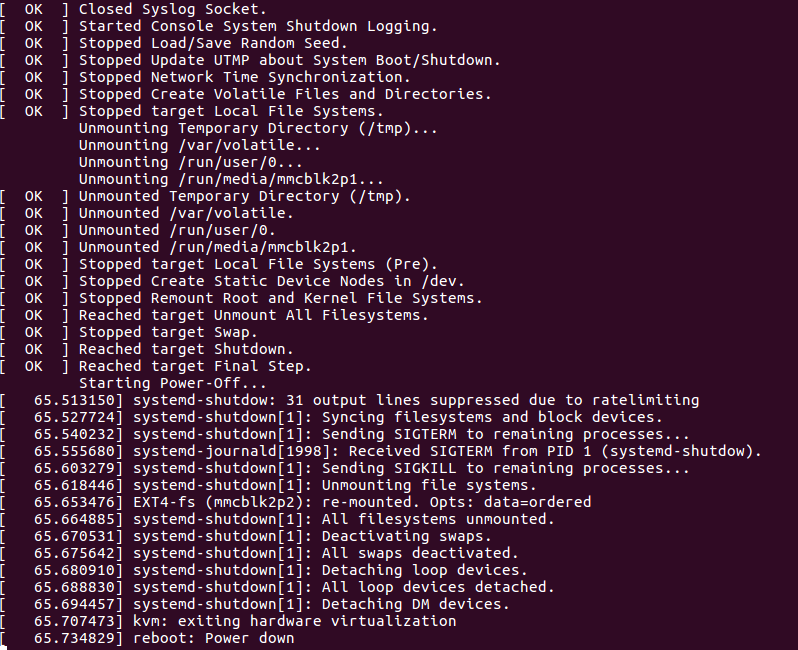
Task: Click the "Reached target Unmount All Filesystems" line
Action: point(254,315)
